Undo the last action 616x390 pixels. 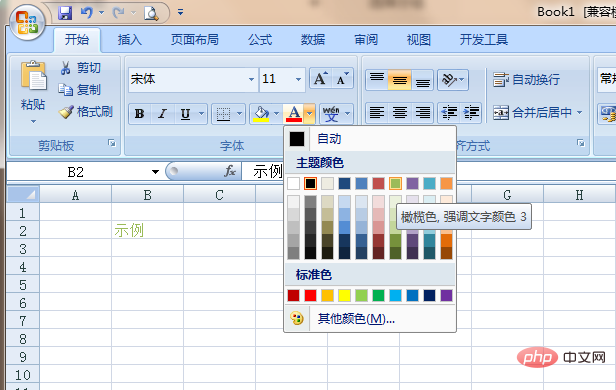coord(86,13)
